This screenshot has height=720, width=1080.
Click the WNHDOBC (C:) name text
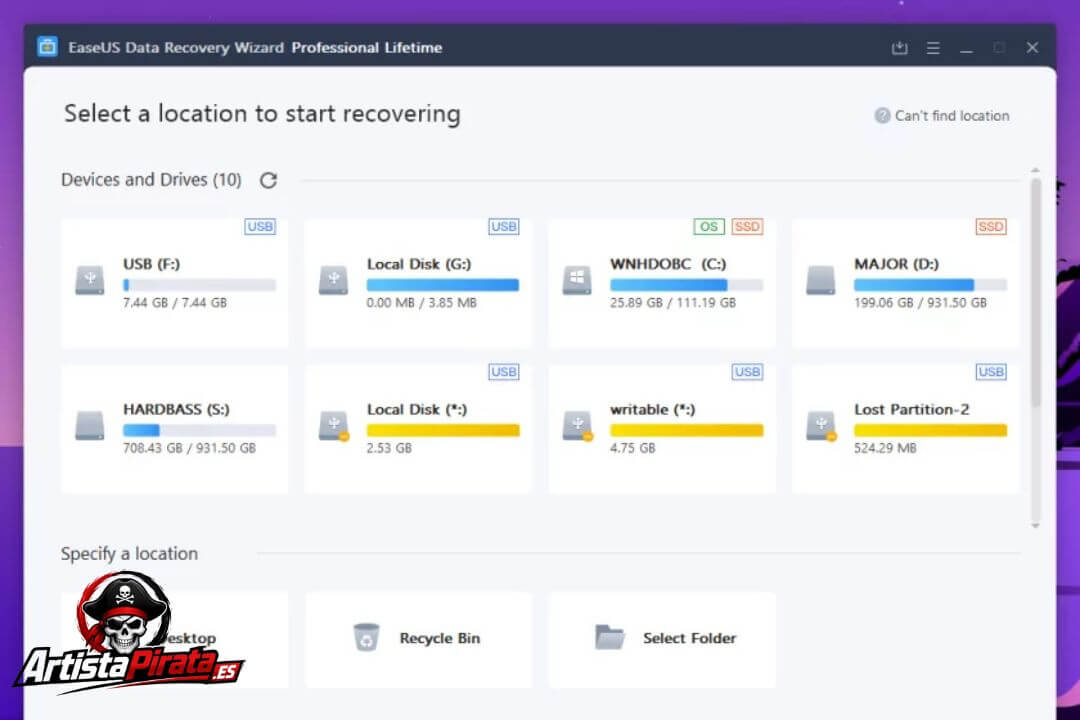(668, 264)
